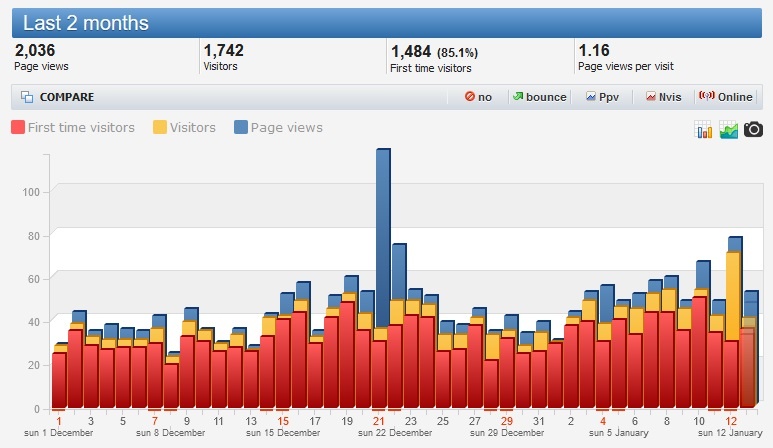Click the red '29' date label
This screenshot has height=448, width=773.
507,421
